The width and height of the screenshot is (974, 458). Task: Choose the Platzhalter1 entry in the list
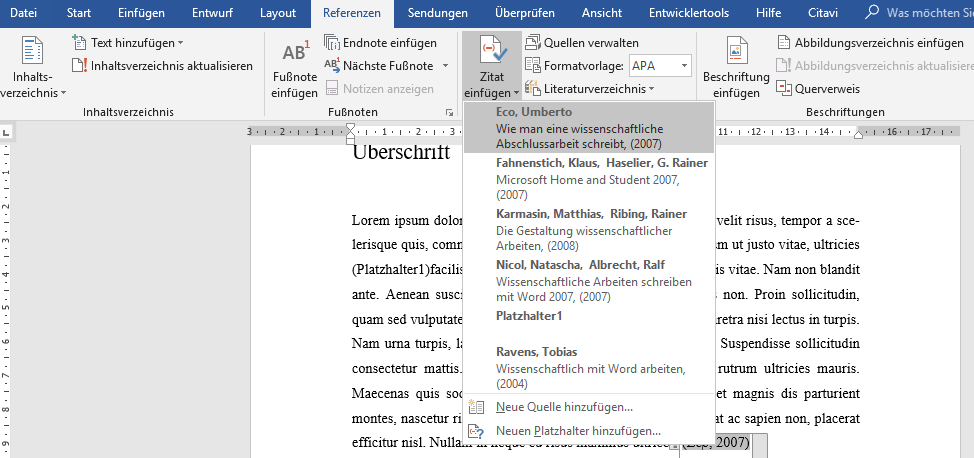[589, 324]
